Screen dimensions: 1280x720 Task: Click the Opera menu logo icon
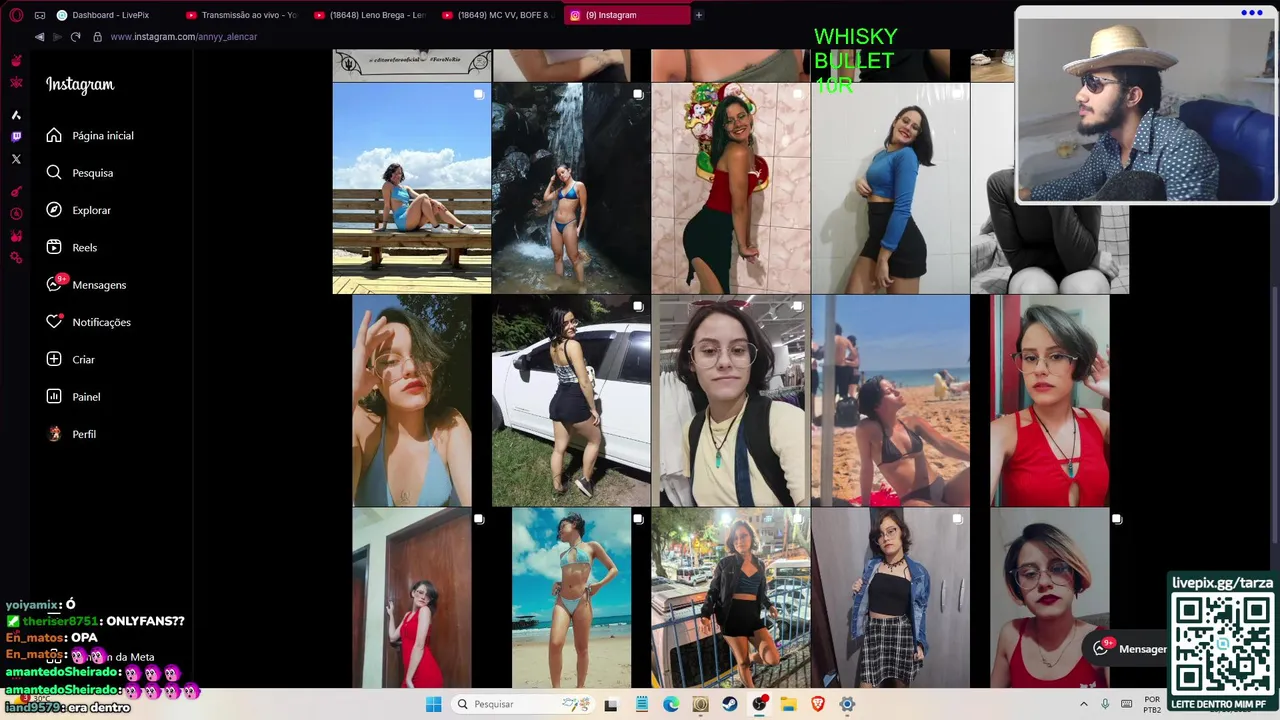click(x=16, y=15)
